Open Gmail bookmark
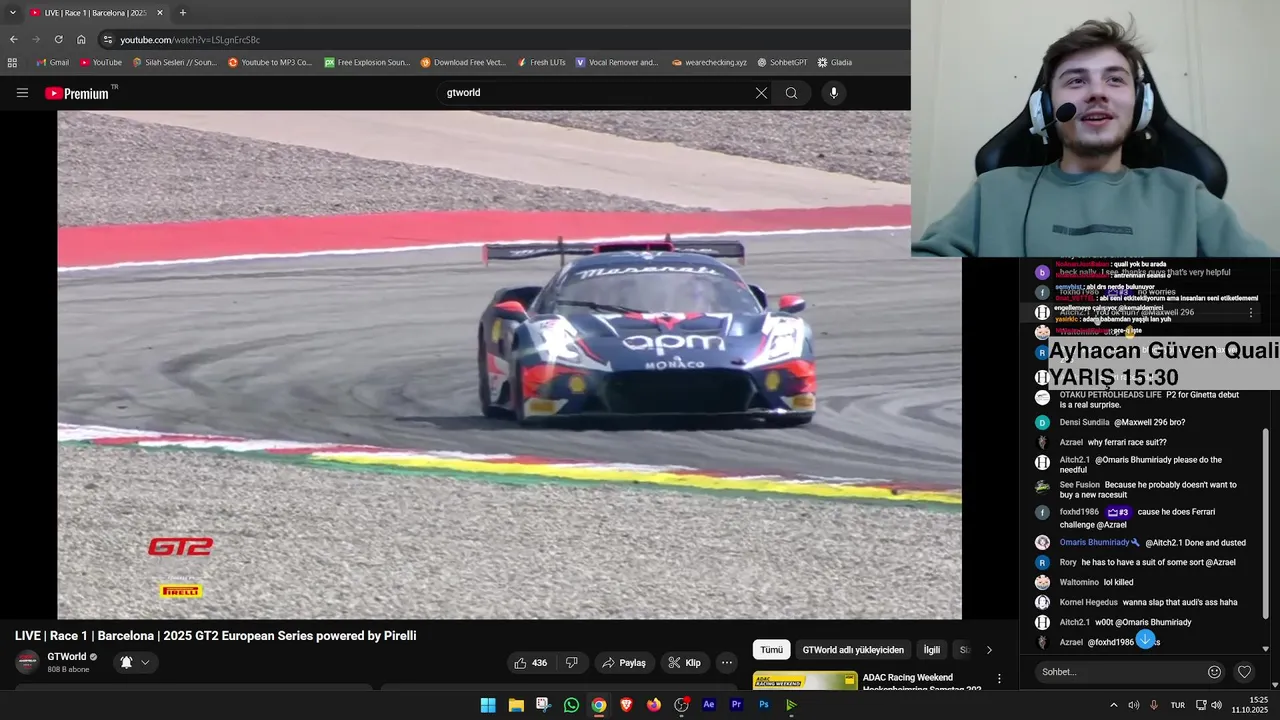The width and height of the screenshot is (1280, 720). pos(52,62)
